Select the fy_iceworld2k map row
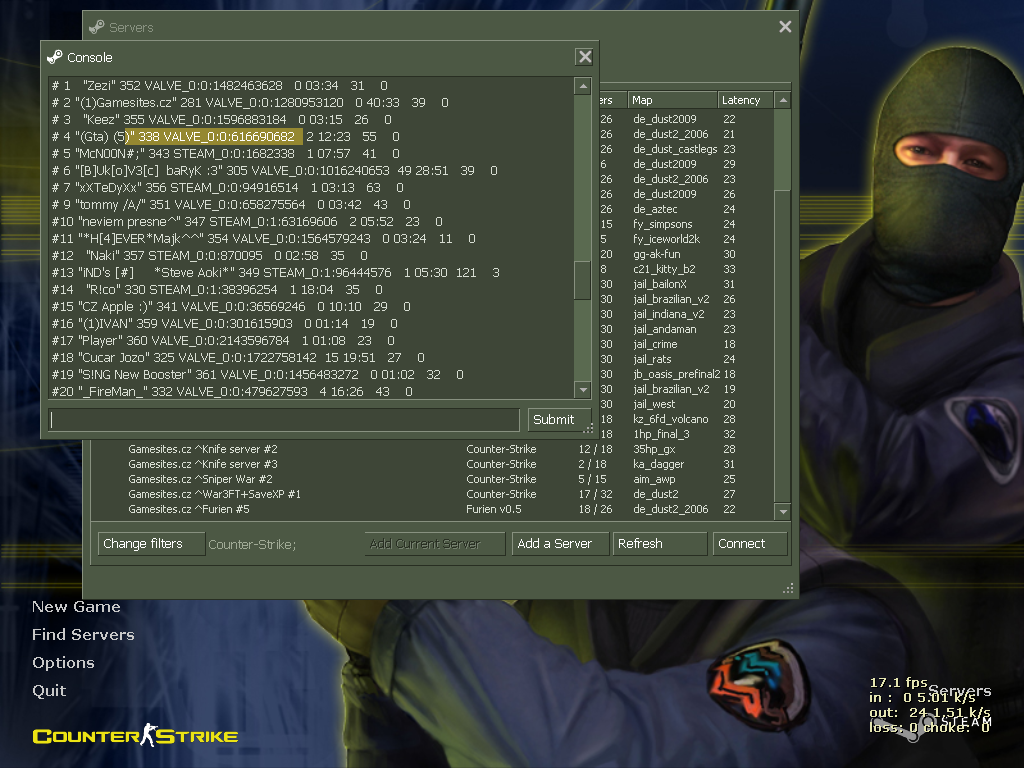The height and width of the screenshot is (768, 1024). [x=687, y=239]
